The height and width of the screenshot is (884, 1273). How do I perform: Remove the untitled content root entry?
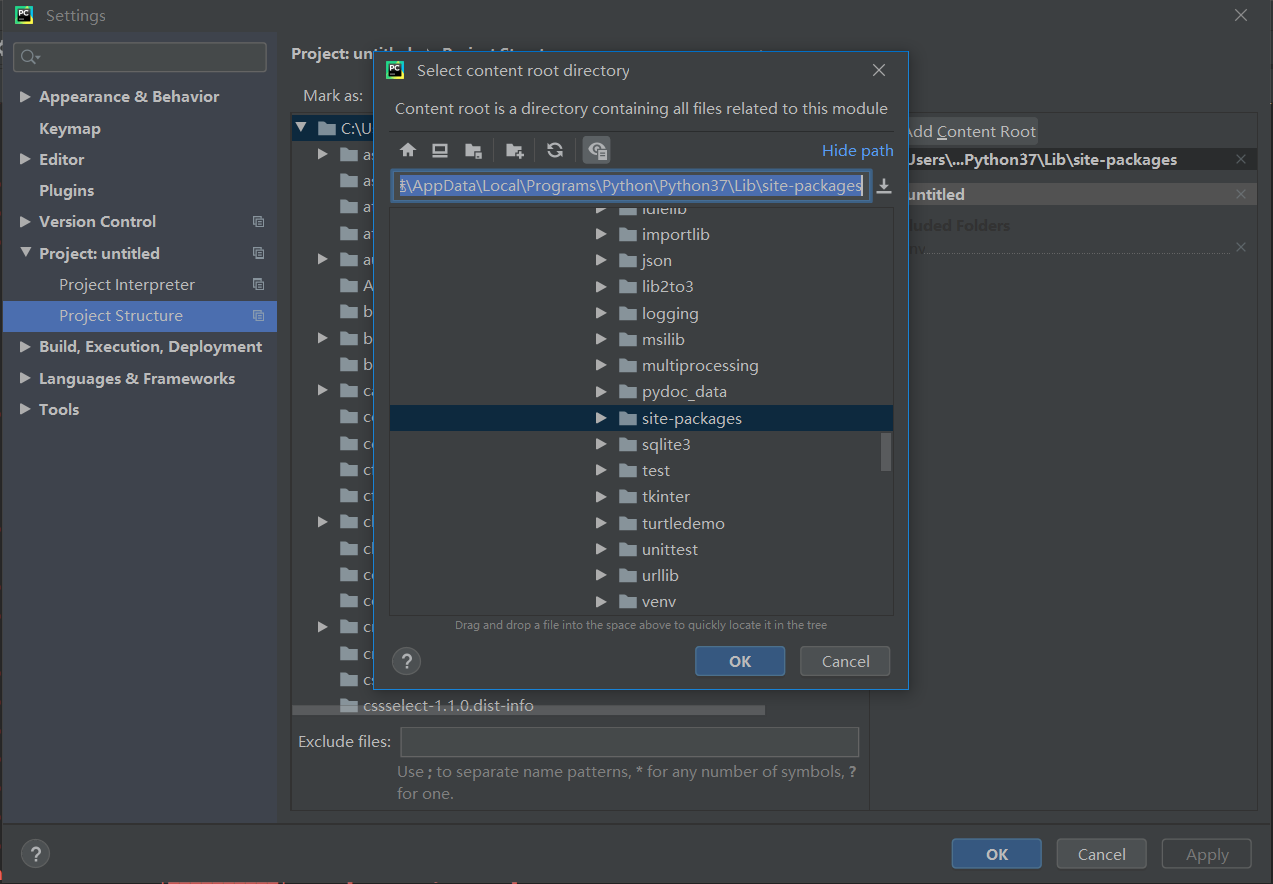pyautogui.click(x=1241, y=194)
